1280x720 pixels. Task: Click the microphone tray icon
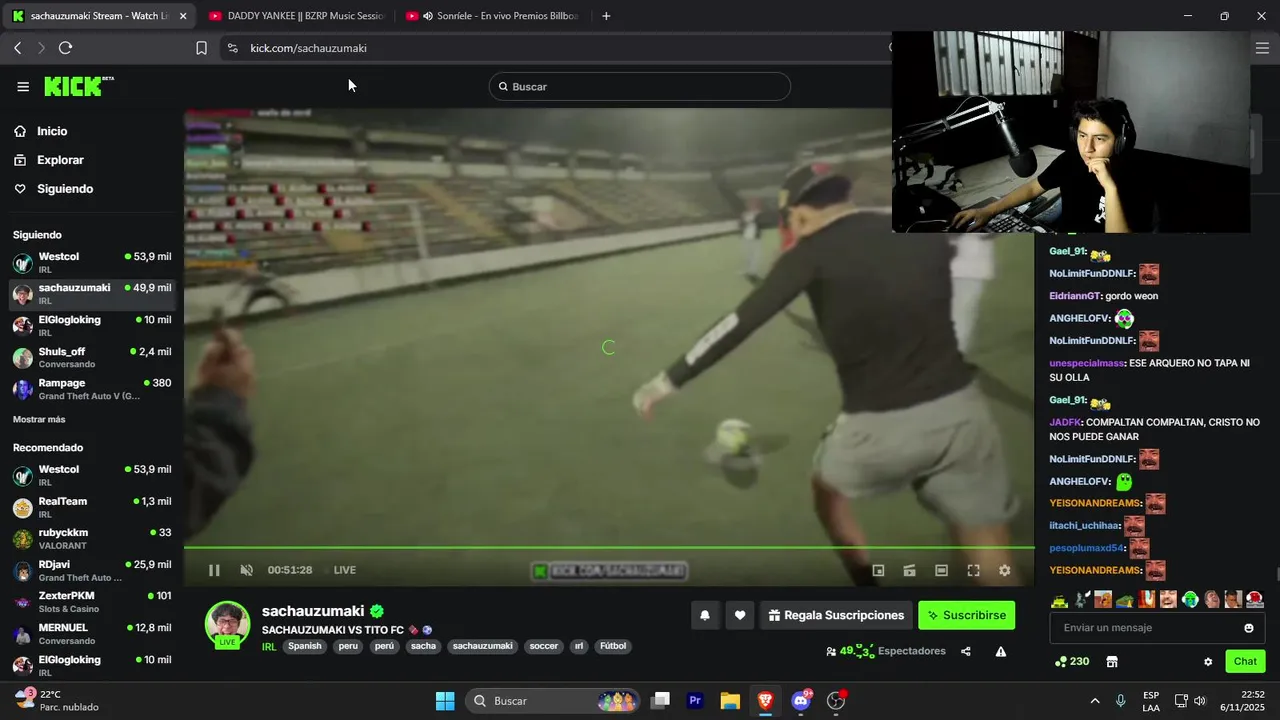point(1121,701)
